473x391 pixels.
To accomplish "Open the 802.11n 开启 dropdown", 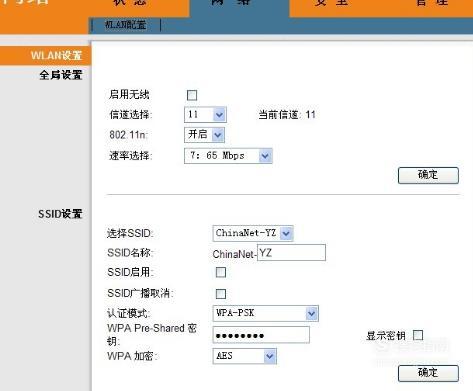I will point(204,135).
